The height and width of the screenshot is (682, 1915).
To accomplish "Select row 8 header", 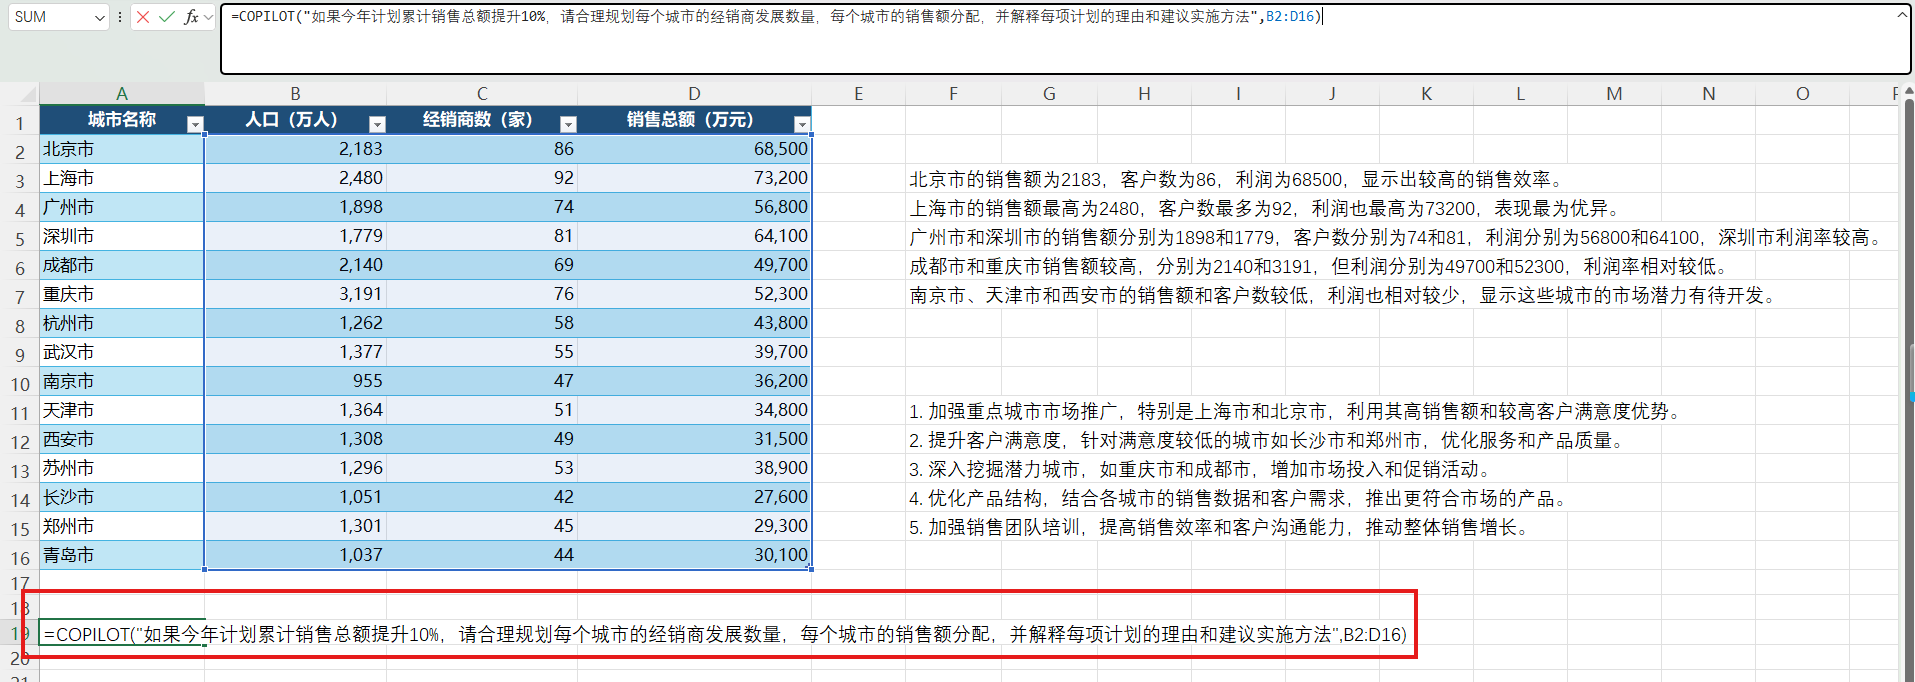I will (19, 326).
